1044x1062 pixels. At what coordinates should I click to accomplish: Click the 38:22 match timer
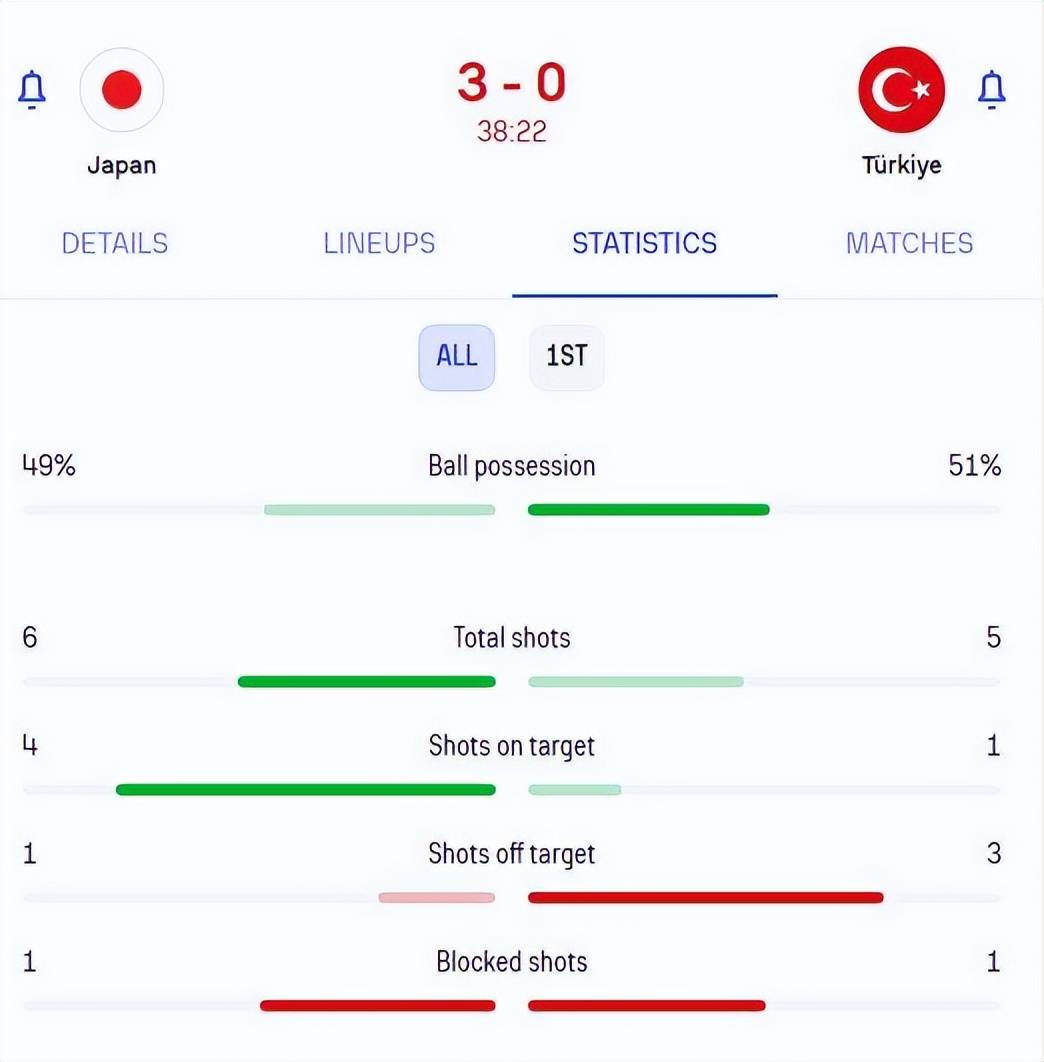click(511, 131)
